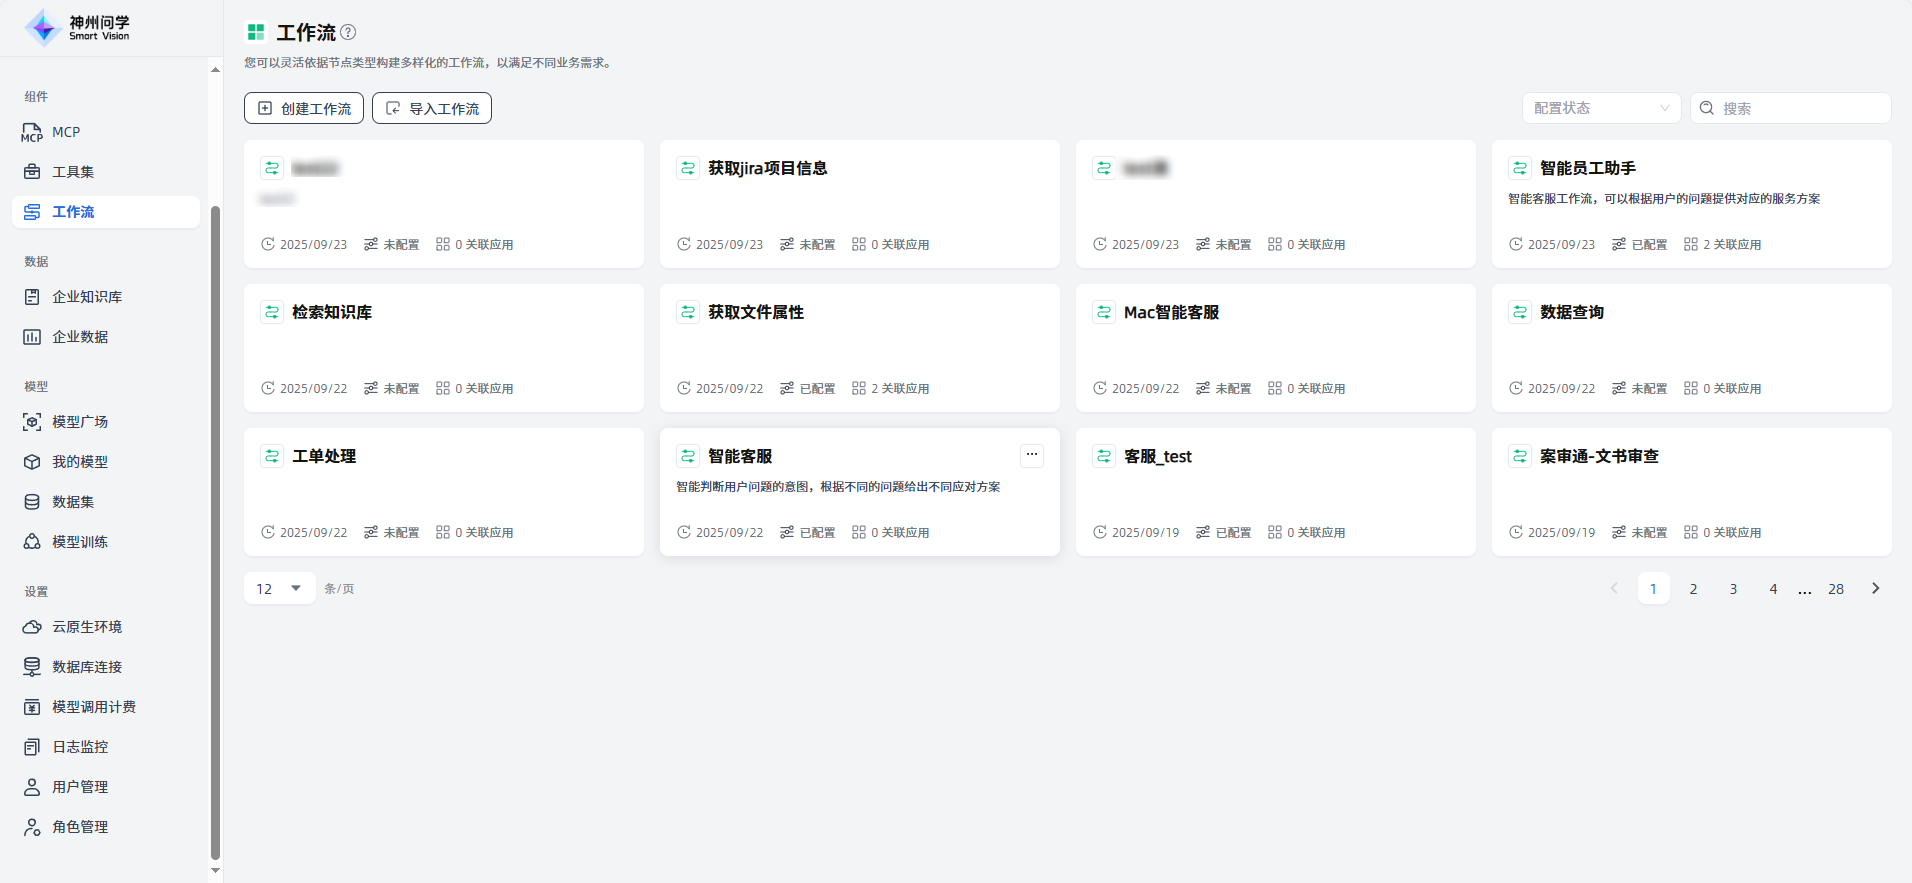Click the 创建工作流 button
1912x883 pixels.
[x=304, y=108]
